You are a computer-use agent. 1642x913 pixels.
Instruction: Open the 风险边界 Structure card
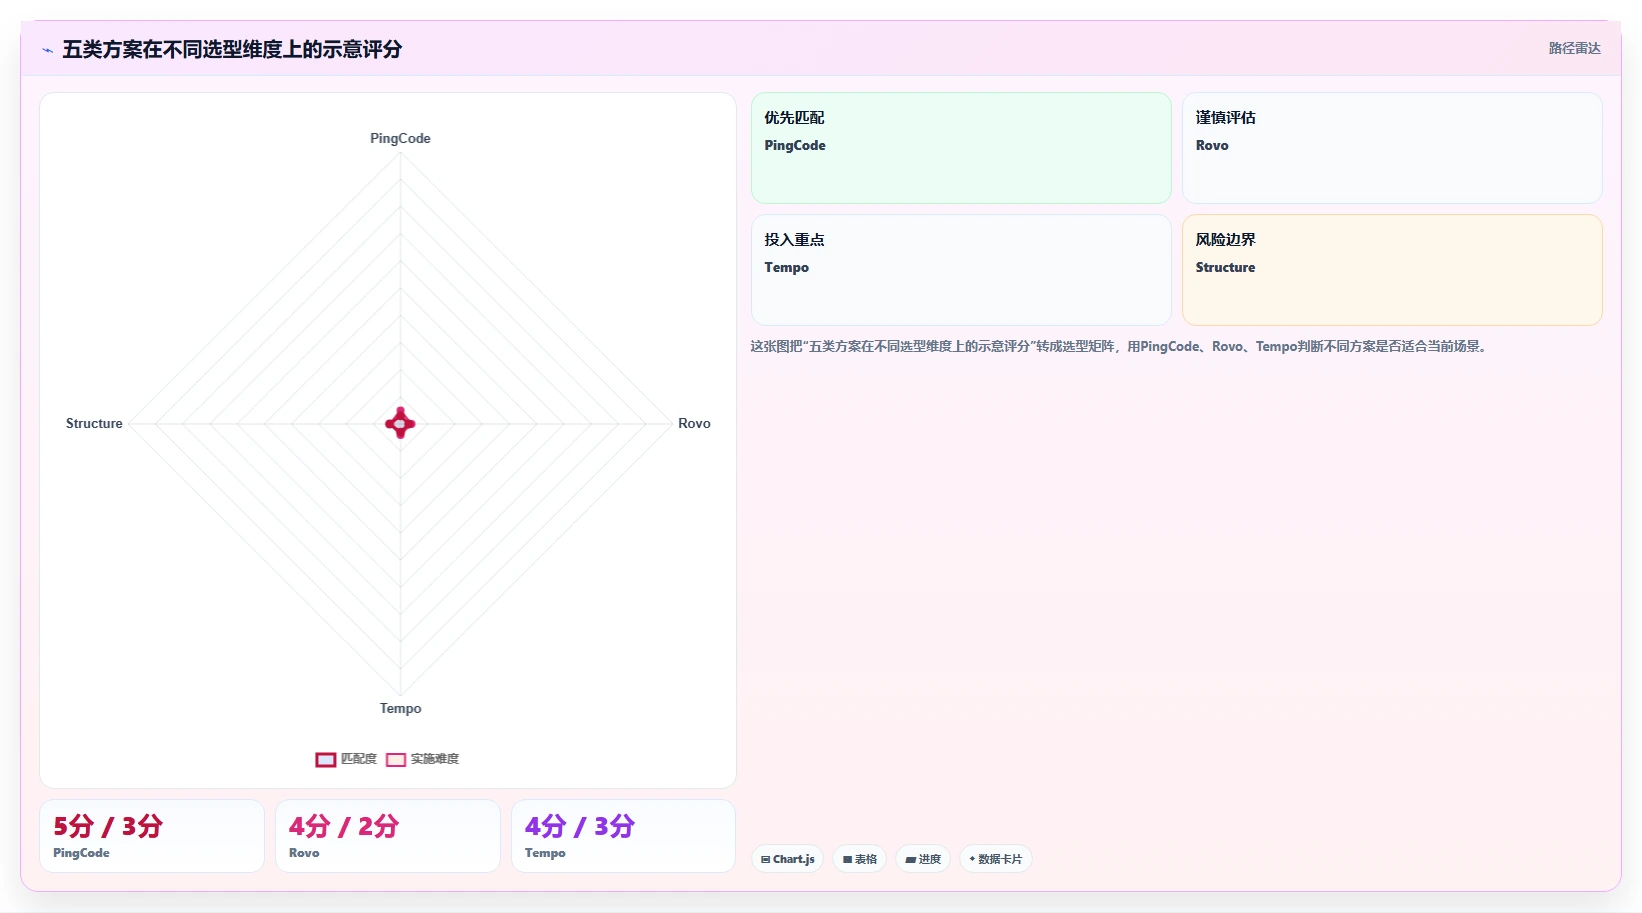(1392, 270)
